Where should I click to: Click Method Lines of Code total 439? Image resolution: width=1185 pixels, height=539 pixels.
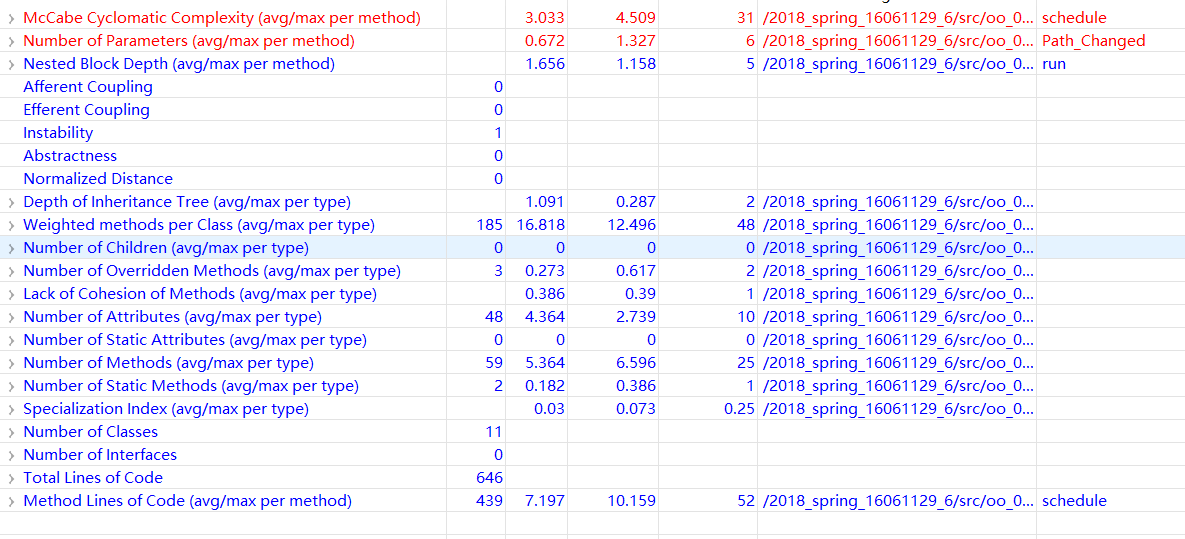pyautogui.click(x=490, y=501)
